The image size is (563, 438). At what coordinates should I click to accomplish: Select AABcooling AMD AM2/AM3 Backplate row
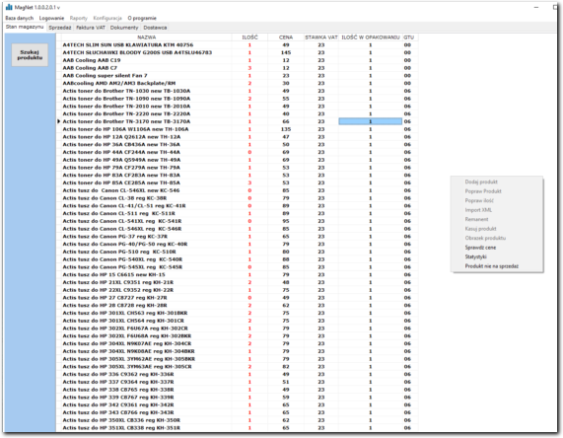click(x=237, y=83)
